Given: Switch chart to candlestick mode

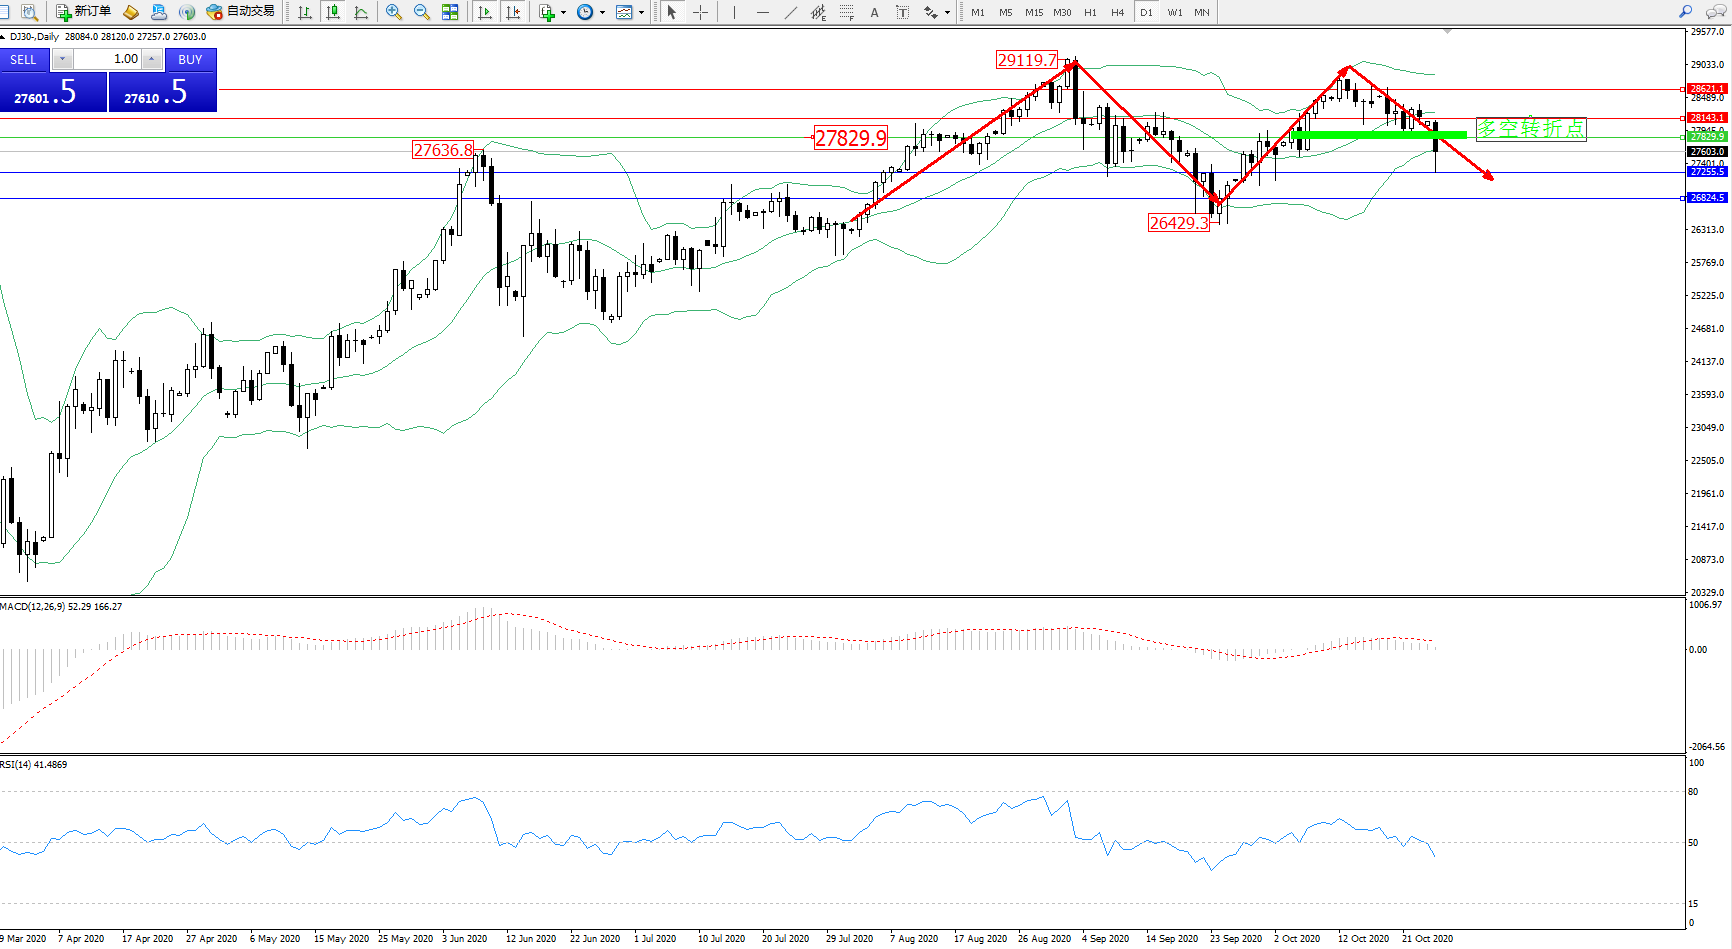Looking at the screenshot, I should pos(333,12).
